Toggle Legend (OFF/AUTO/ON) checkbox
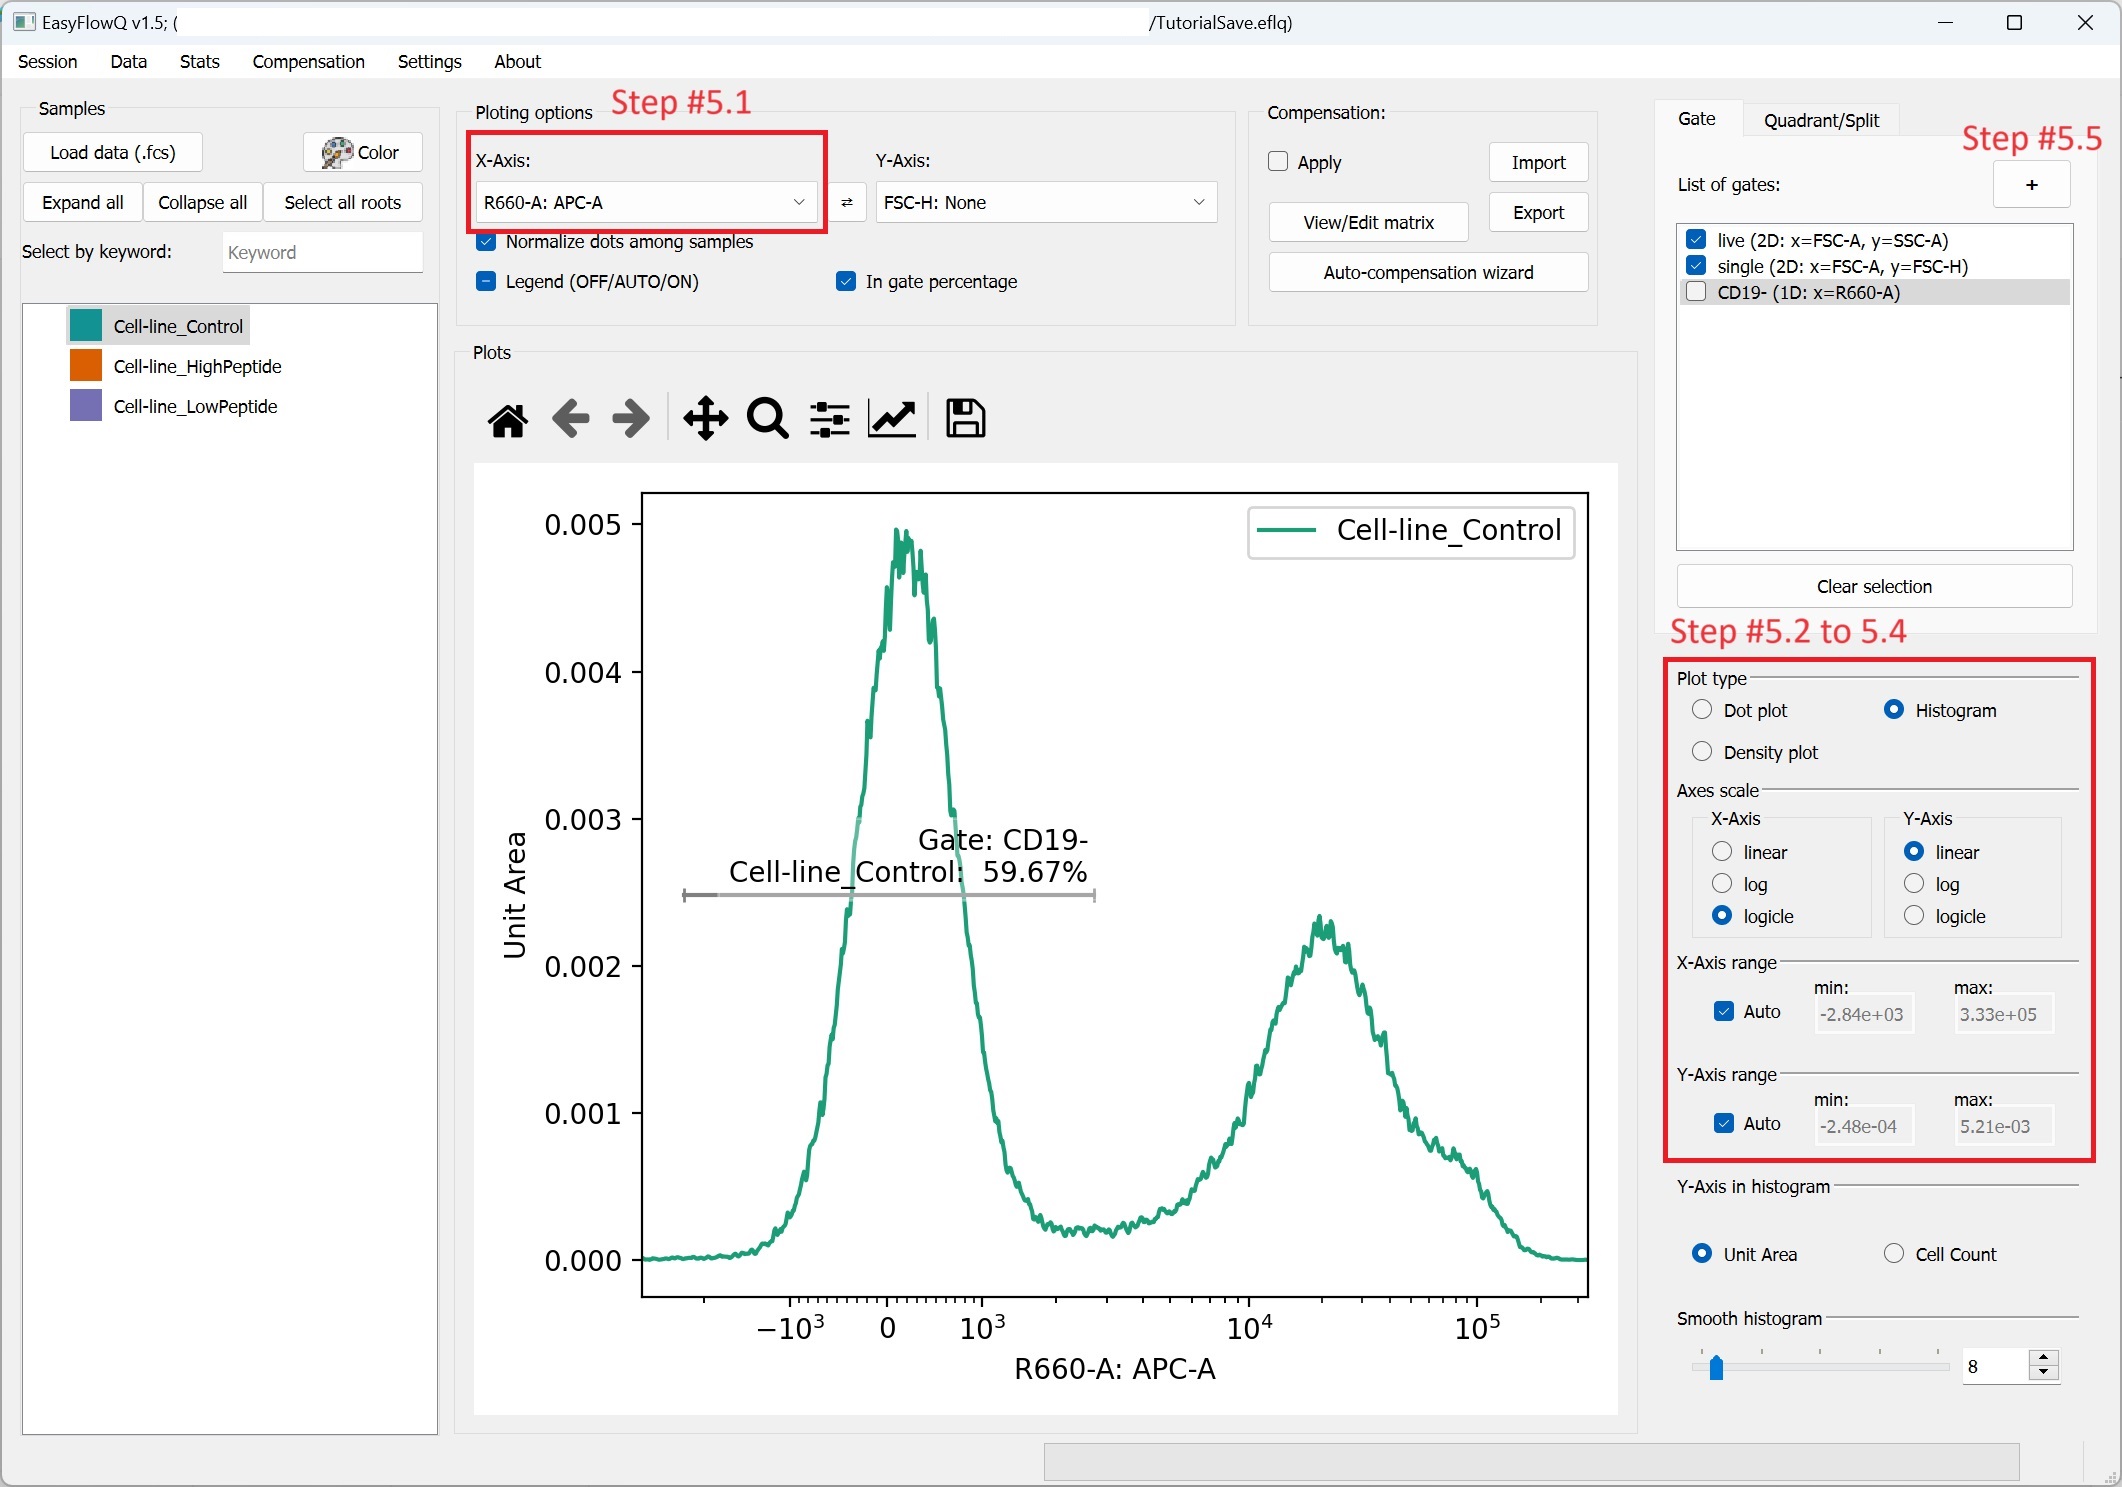 (486, 282)
